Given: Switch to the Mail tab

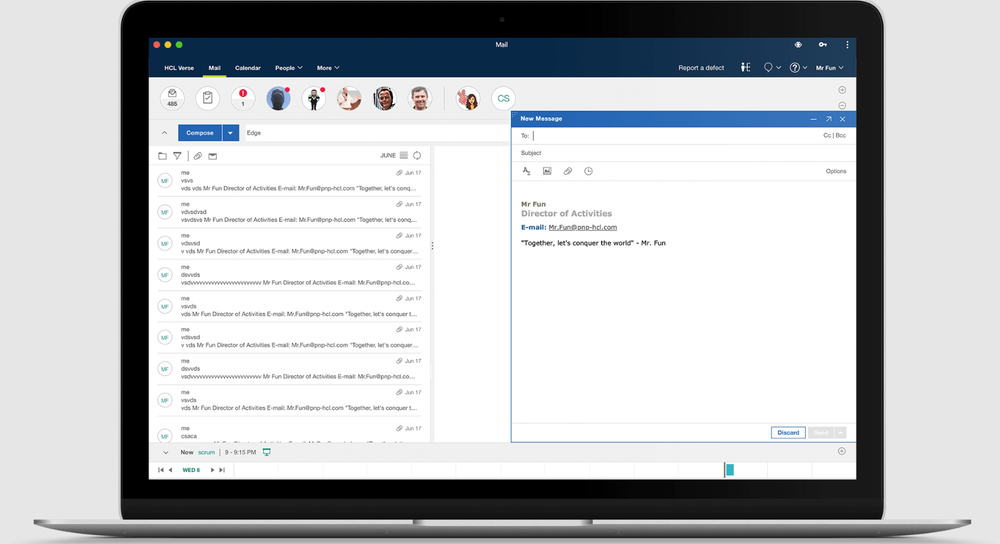Looking at the screenshot, I should pyautogui.click(x=214, y=68).
